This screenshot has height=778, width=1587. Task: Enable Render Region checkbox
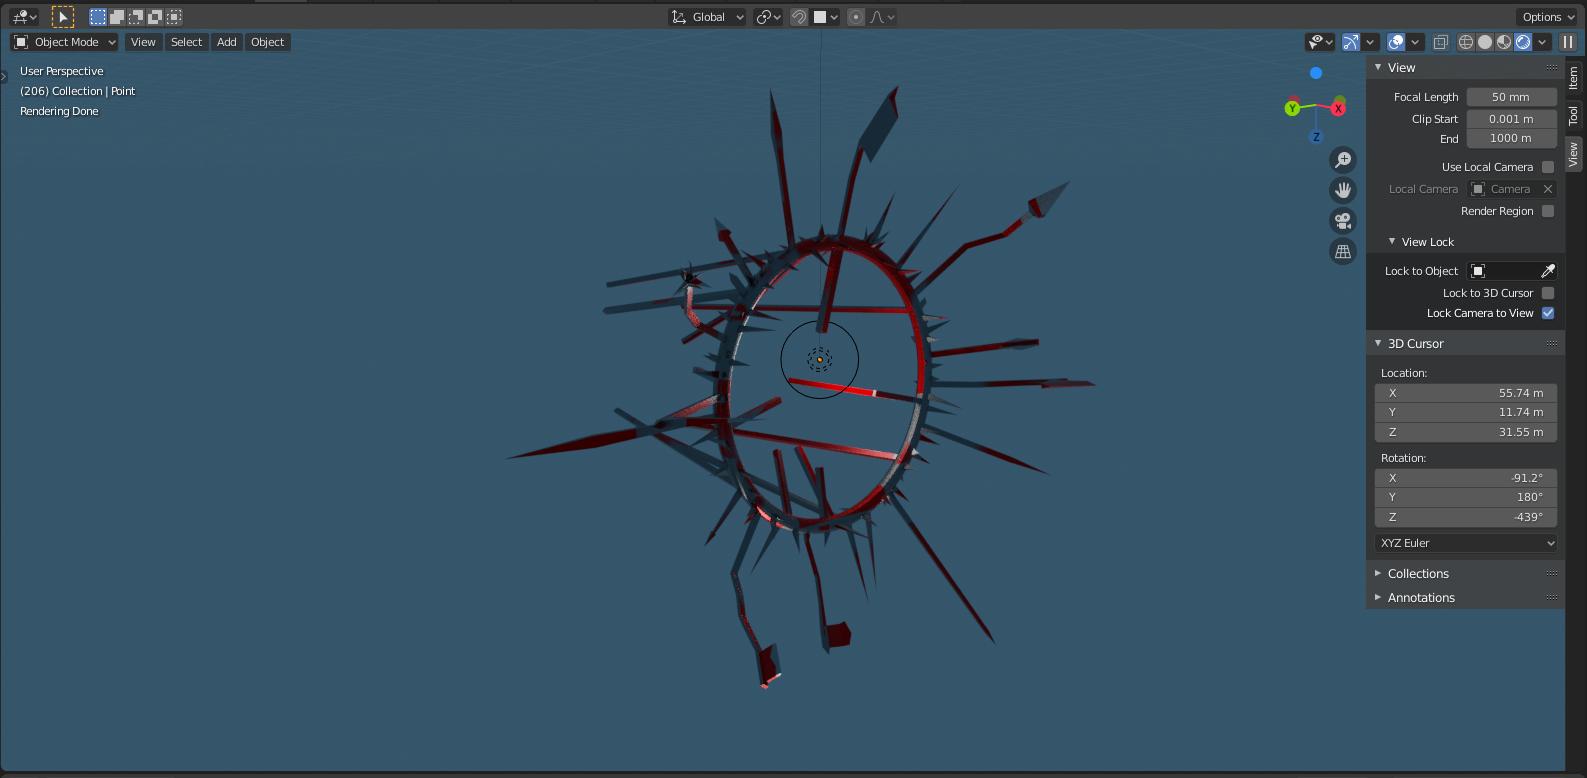(x=1548, y=211)
